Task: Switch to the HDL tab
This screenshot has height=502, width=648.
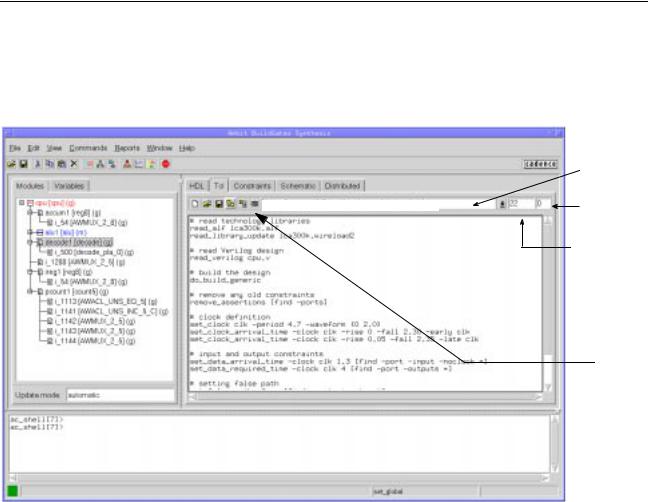Action: 197,186
